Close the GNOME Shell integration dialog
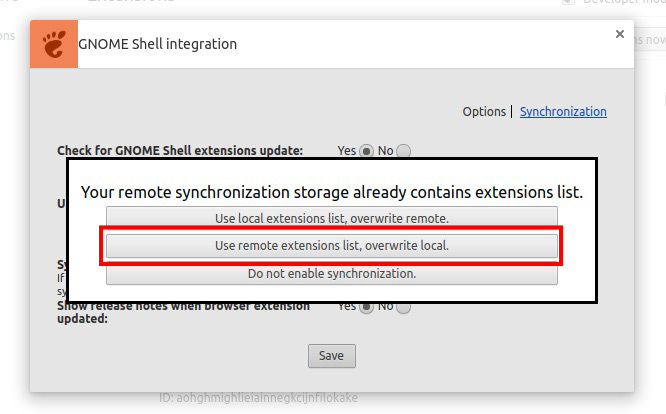 (620, 34)
